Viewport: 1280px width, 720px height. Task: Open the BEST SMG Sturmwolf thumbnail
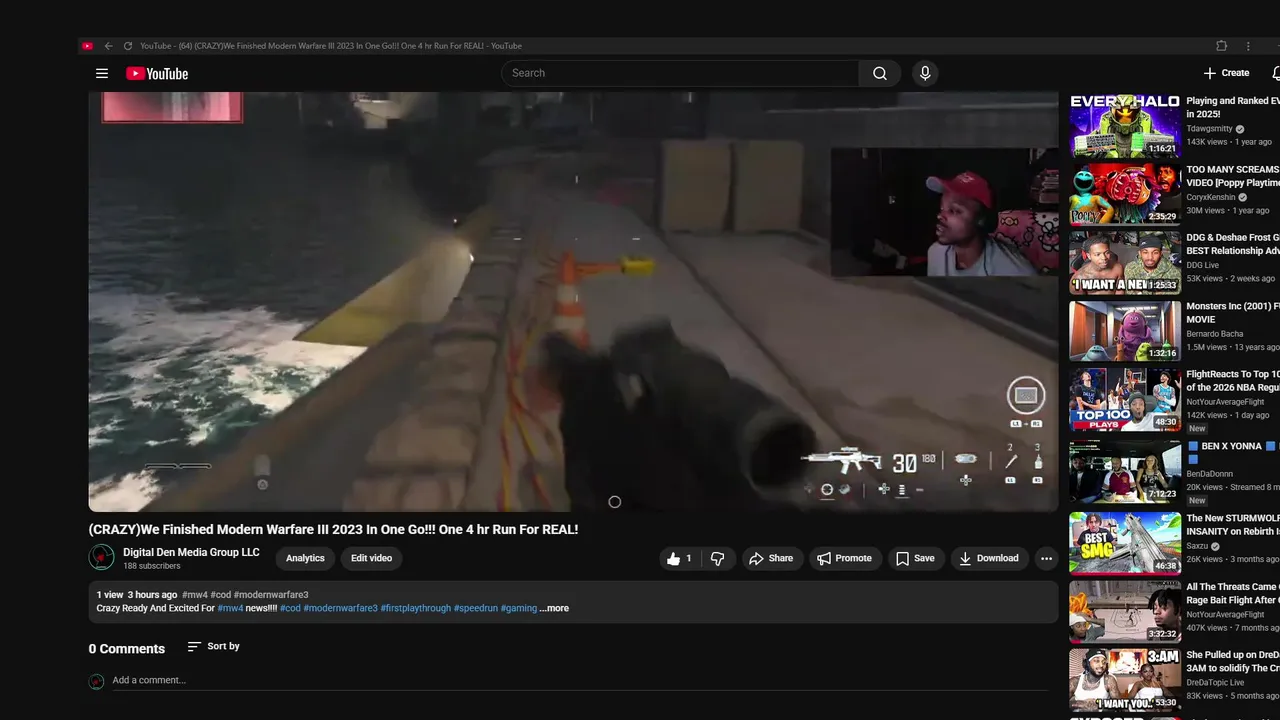1125,543
